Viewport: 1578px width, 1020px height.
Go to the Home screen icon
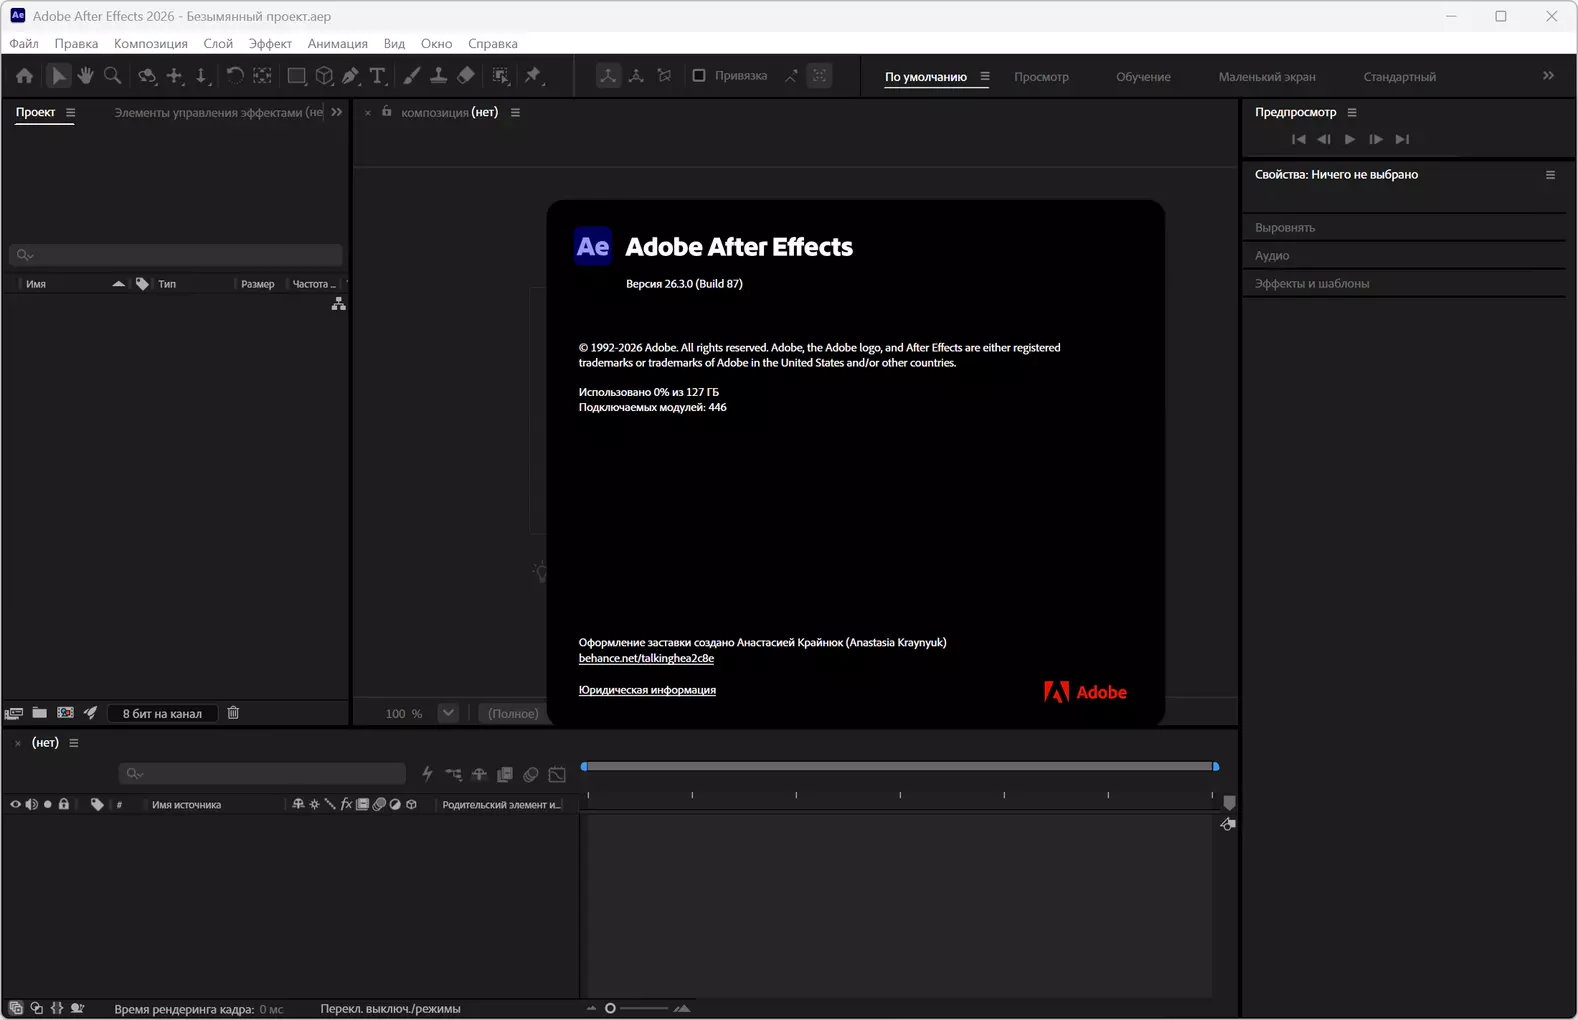(24, 76)
